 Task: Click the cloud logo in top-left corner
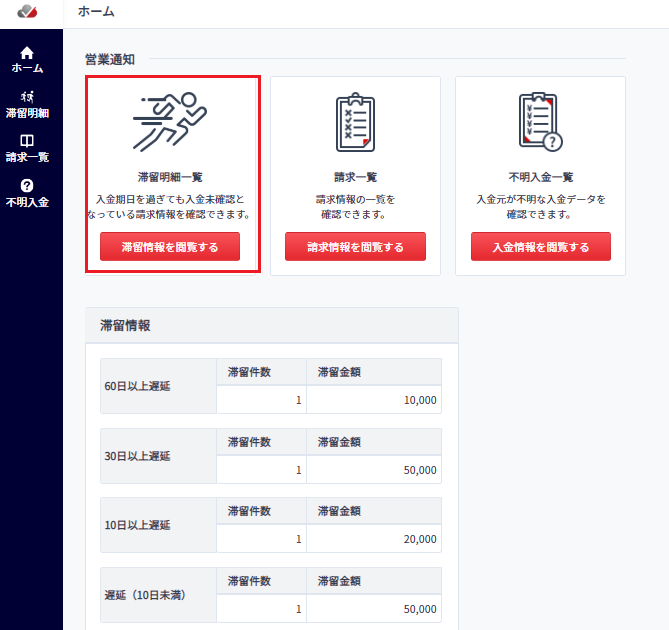pyautogui.click(x=27, y=12)
